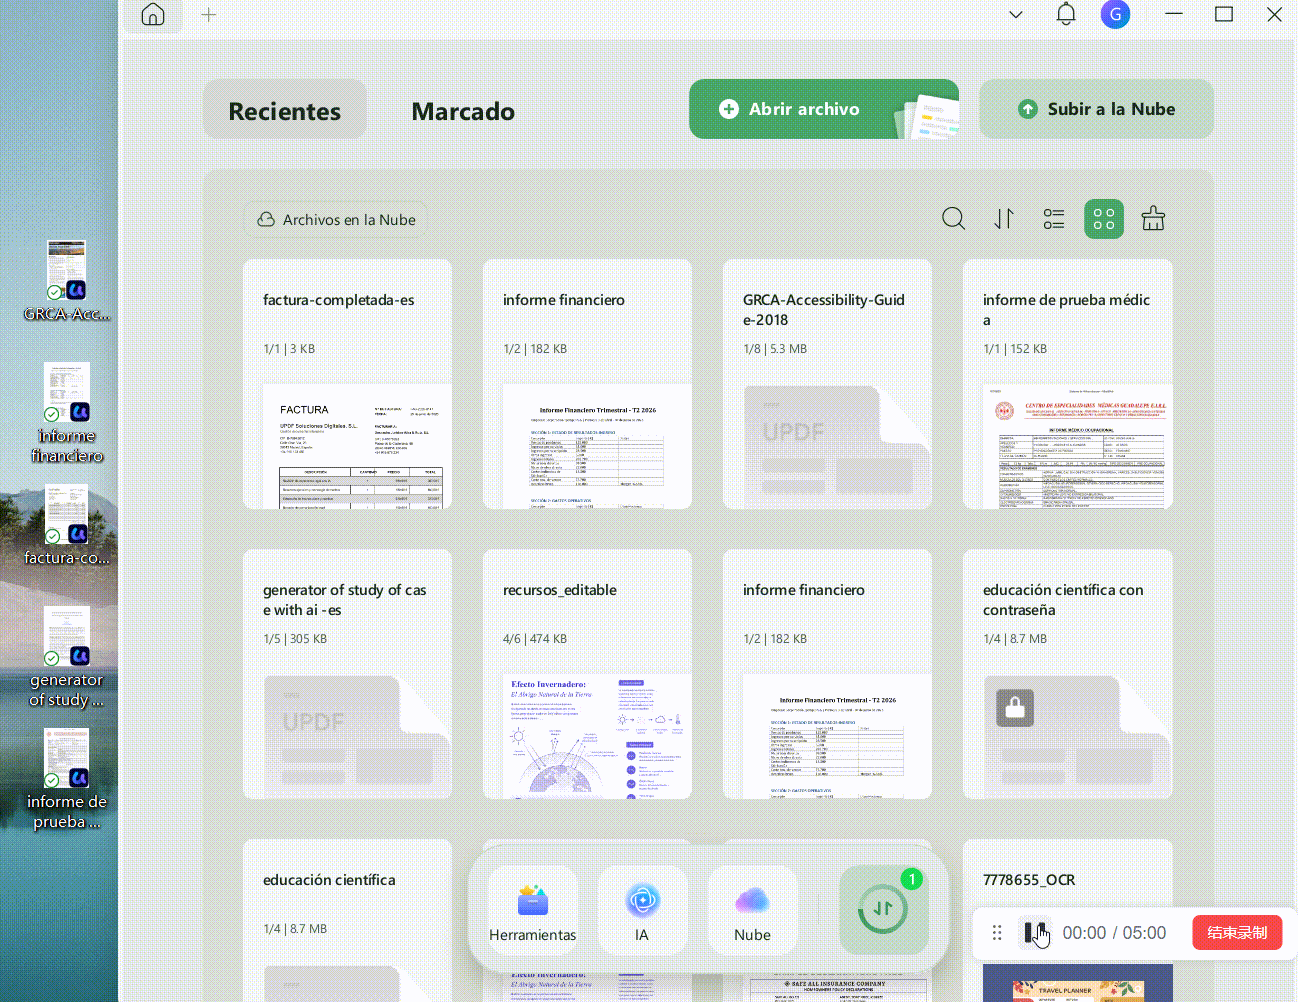Select GRCA-Acc... desktop file icon

pos(67,281)
